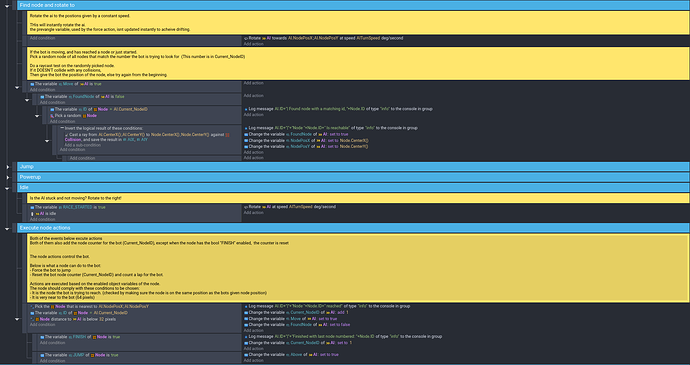Select action 'FoundNode of AI: set to true'
Screen dimensions: 690x365
pos(296,134)
